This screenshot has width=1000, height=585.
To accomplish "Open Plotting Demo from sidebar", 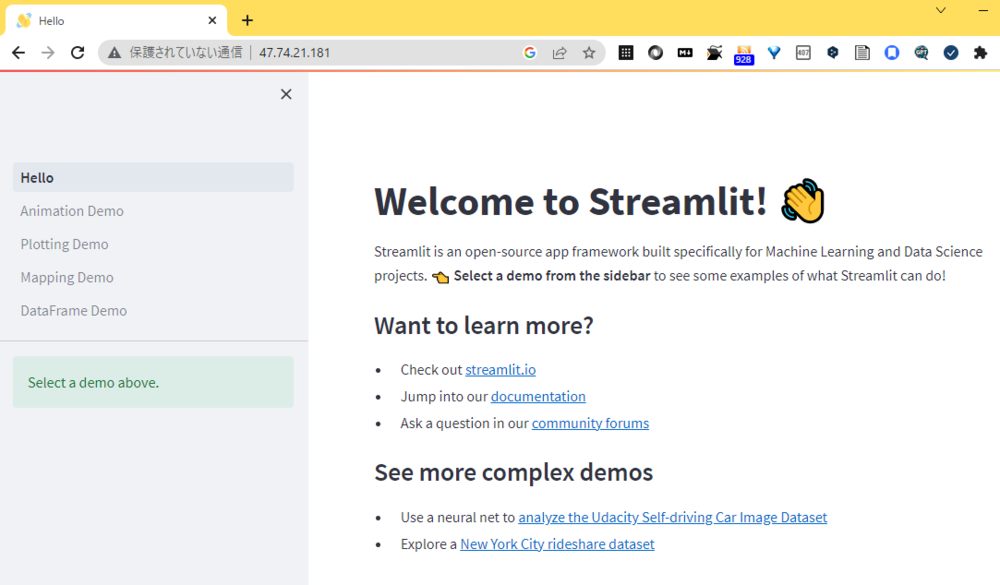I will (64, 244).
